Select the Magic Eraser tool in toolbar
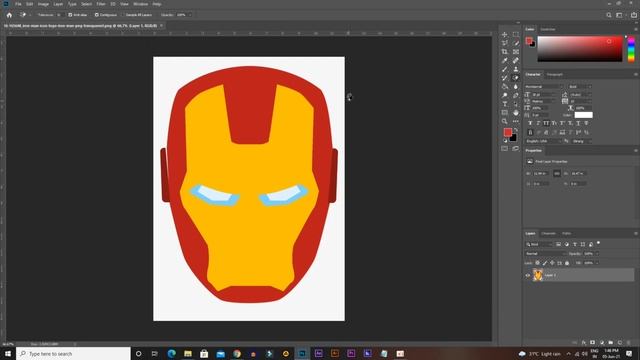The image size is (640, 360). click(x=516, y=78)
